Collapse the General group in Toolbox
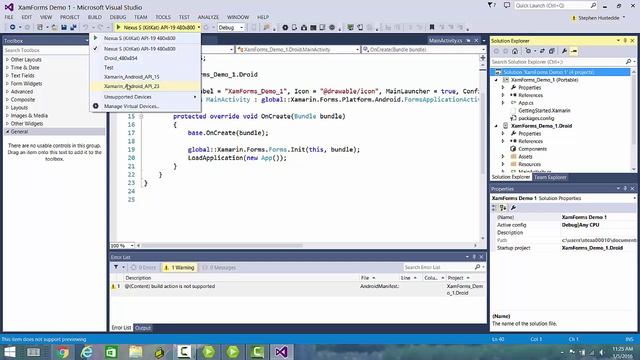Screen dimensions: 640x360 tap(7, 131)
